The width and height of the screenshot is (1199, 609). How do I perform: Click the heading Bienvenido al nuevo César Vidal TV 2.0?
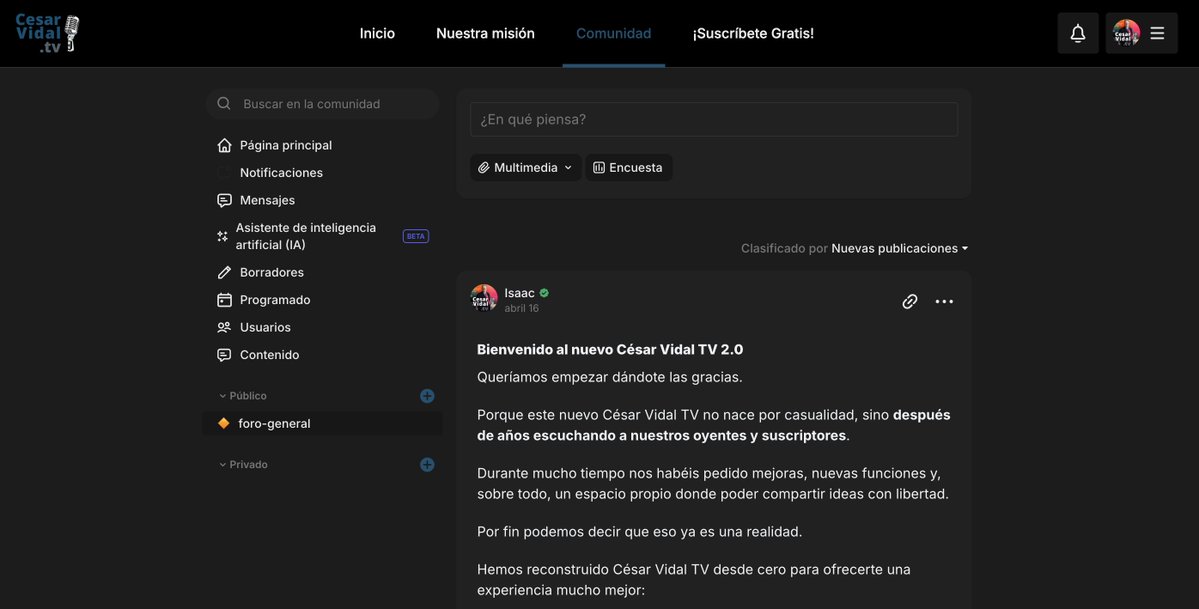point(610,350)
